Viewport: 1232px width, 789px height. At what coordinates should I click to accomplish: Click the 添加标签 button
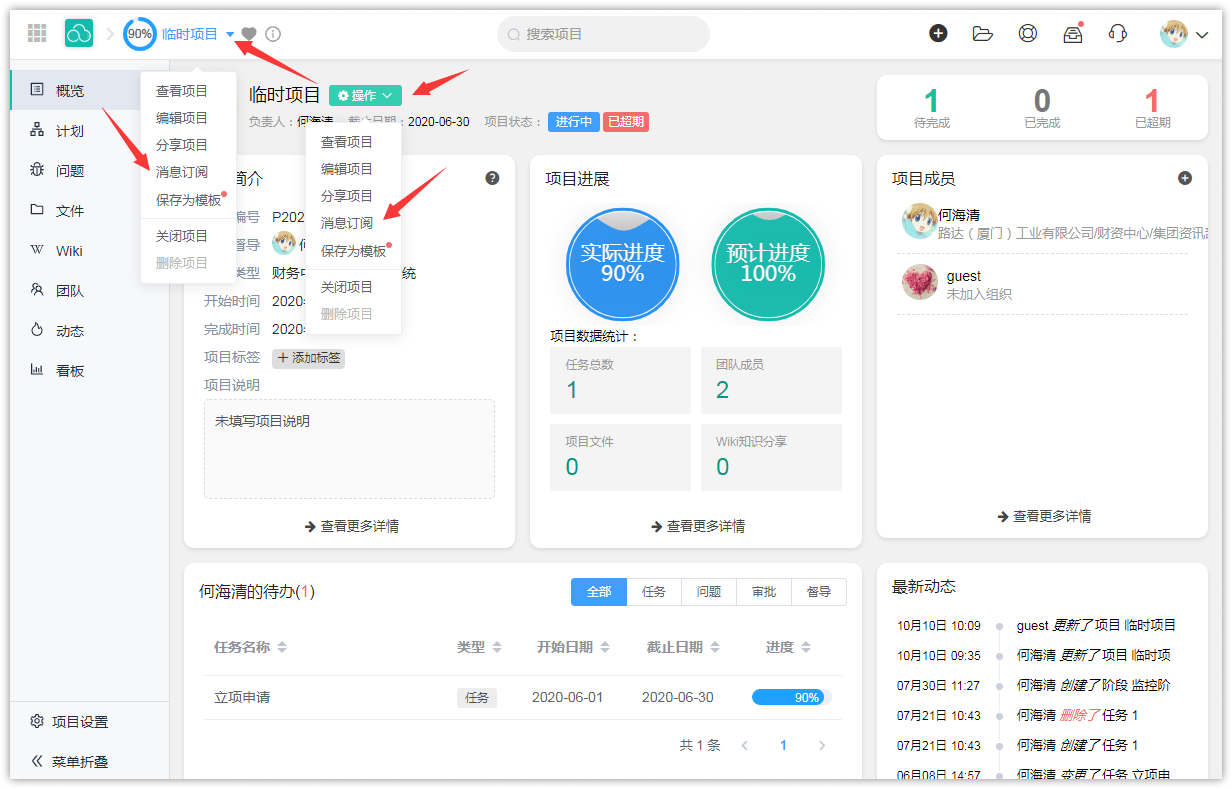pyautogui.click(x=308, y=358)
